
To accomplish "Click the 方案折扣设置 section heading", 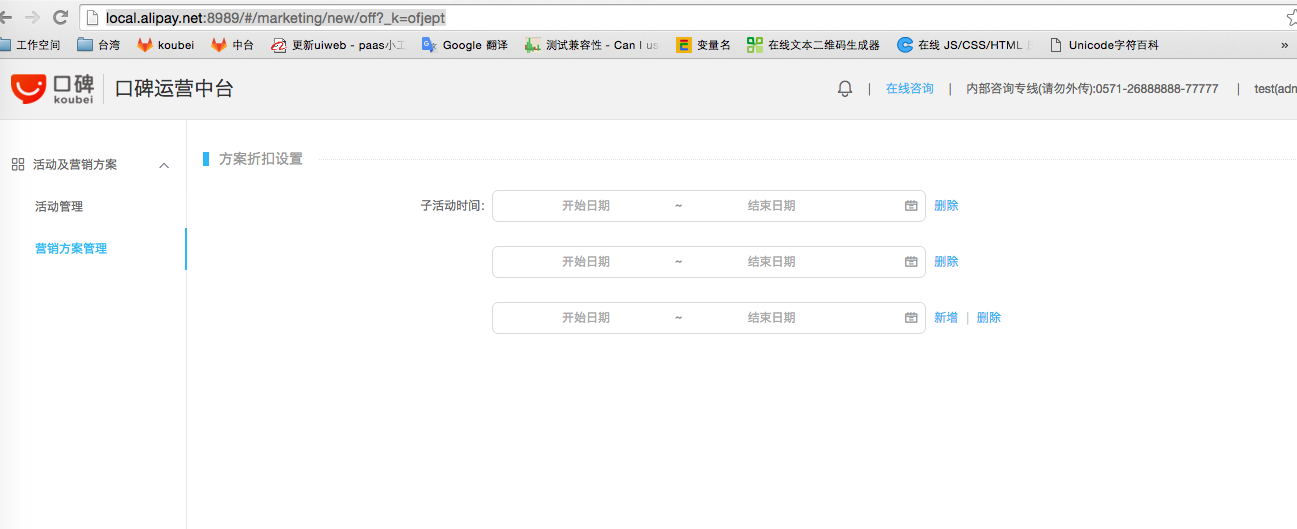I will coord(261,158).
